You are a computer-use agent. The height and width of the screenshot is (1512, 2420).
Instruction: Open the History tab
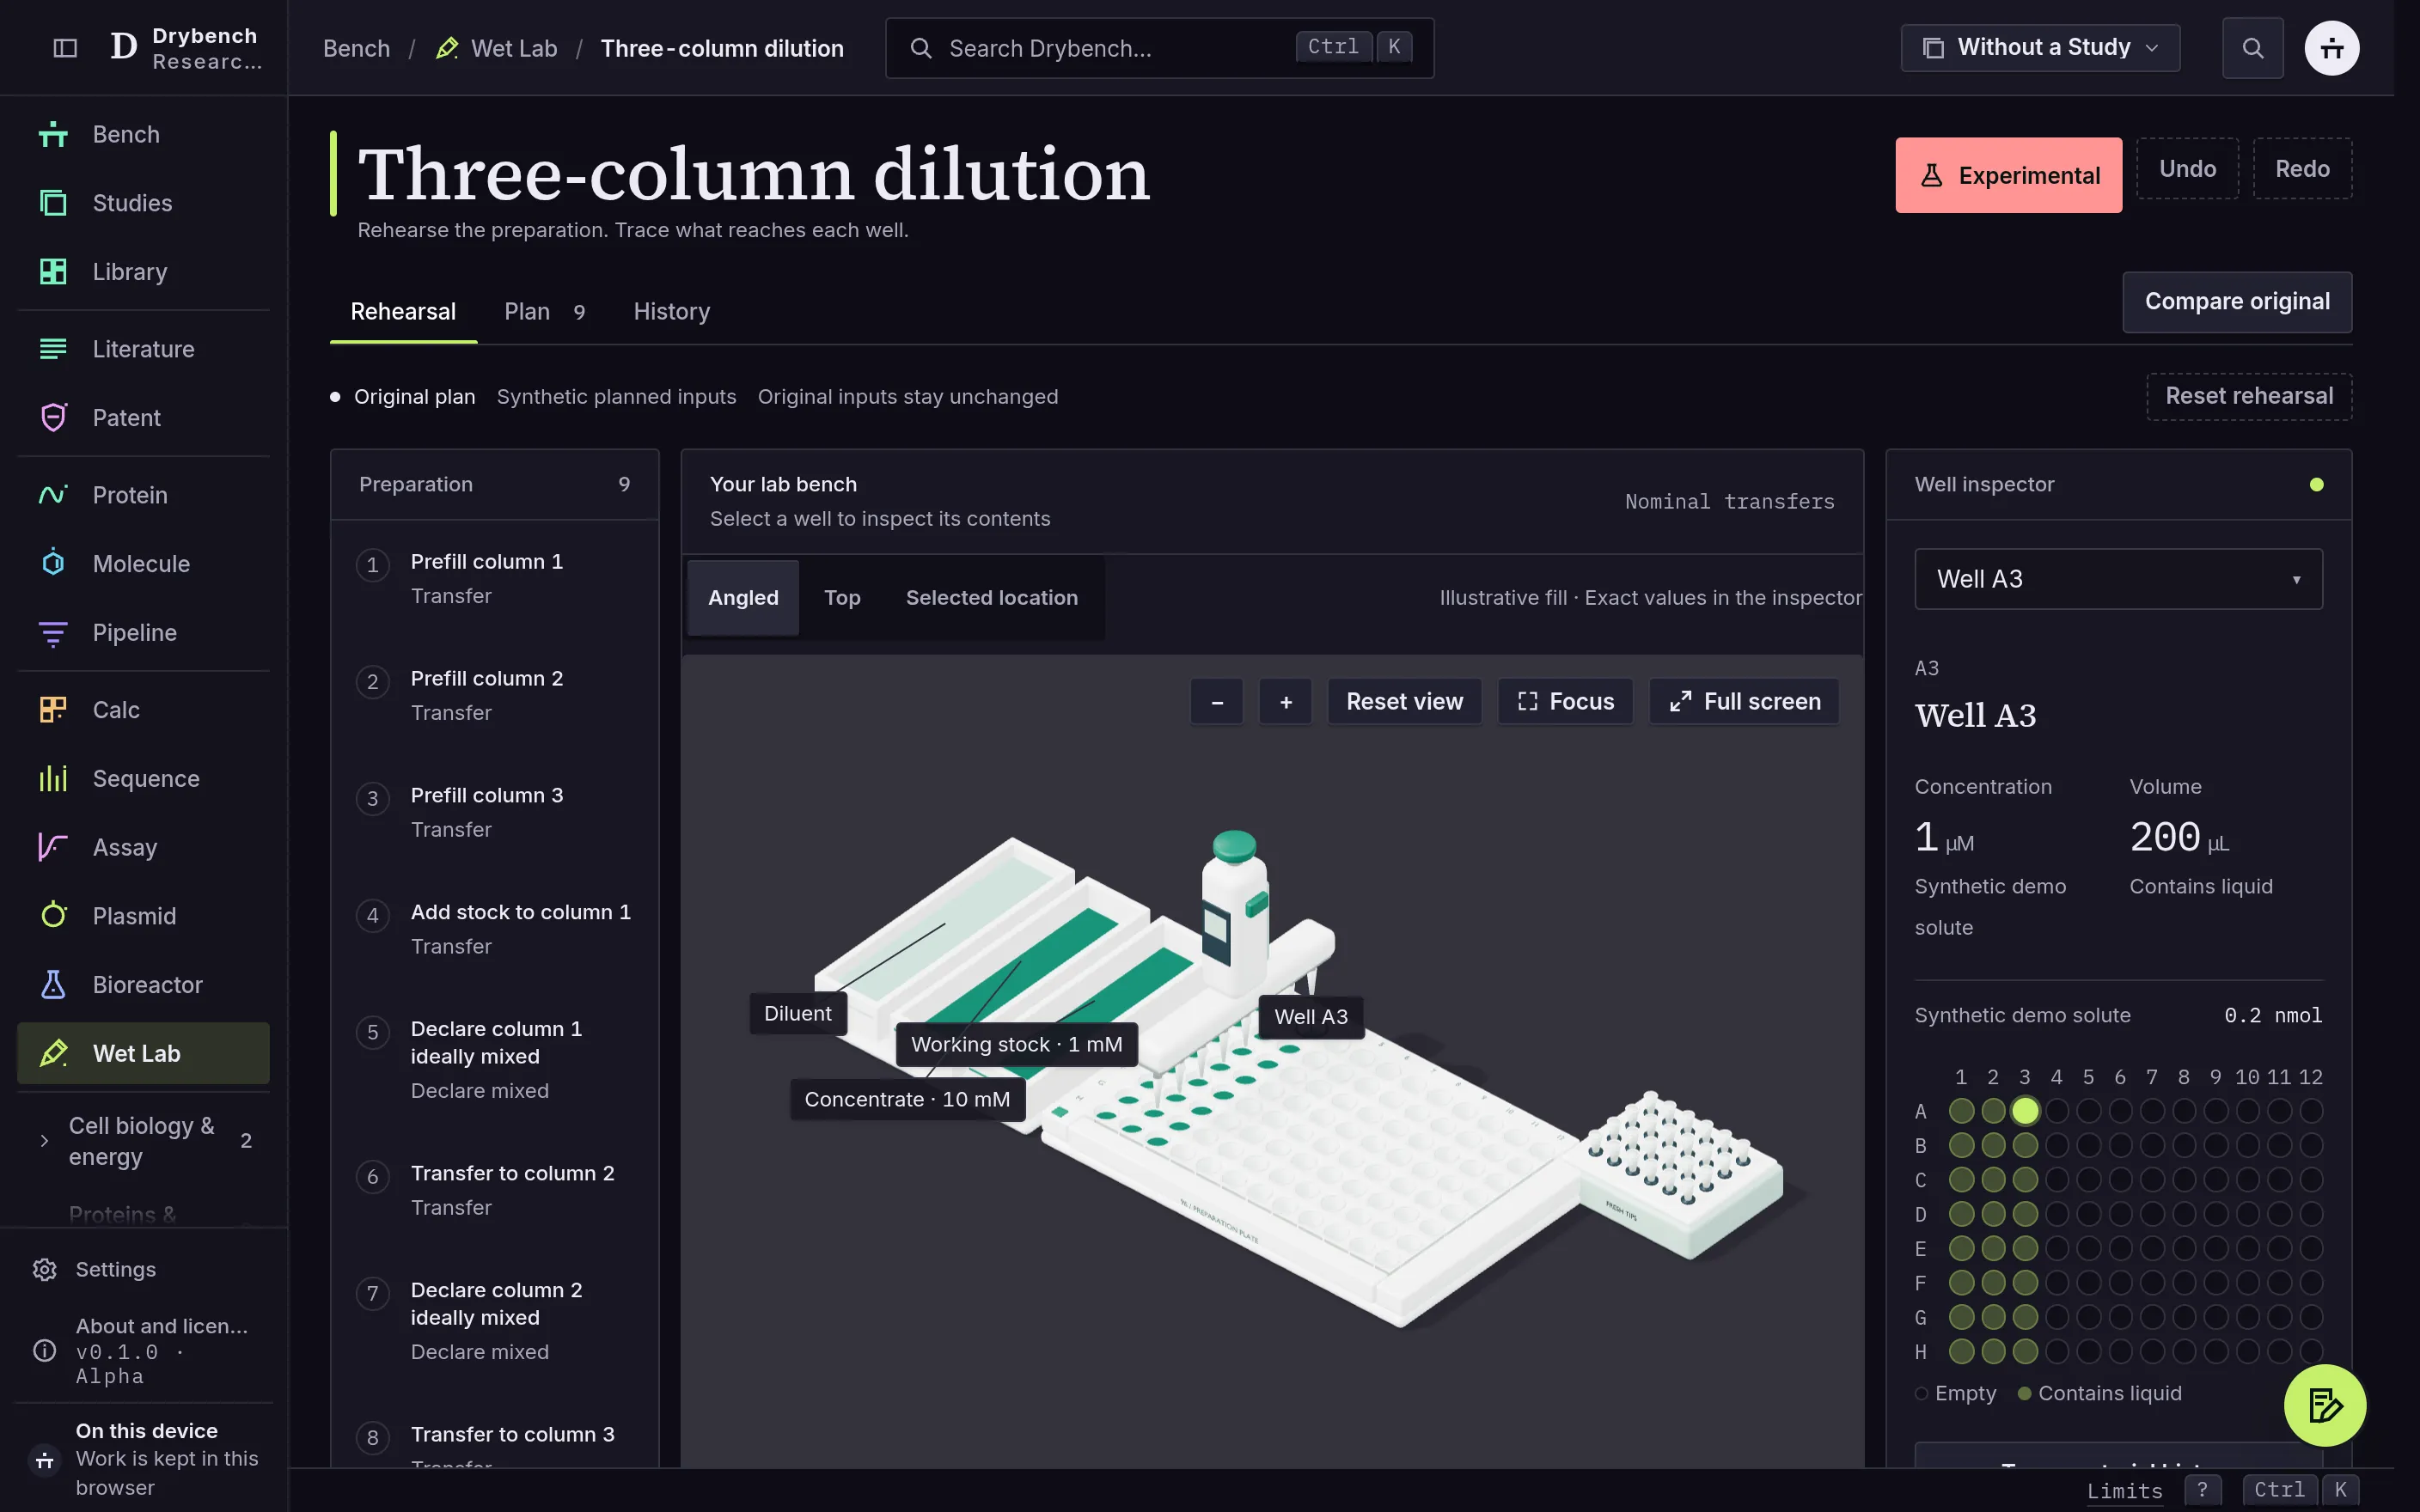pyautogui.click(x=671, y=312)
